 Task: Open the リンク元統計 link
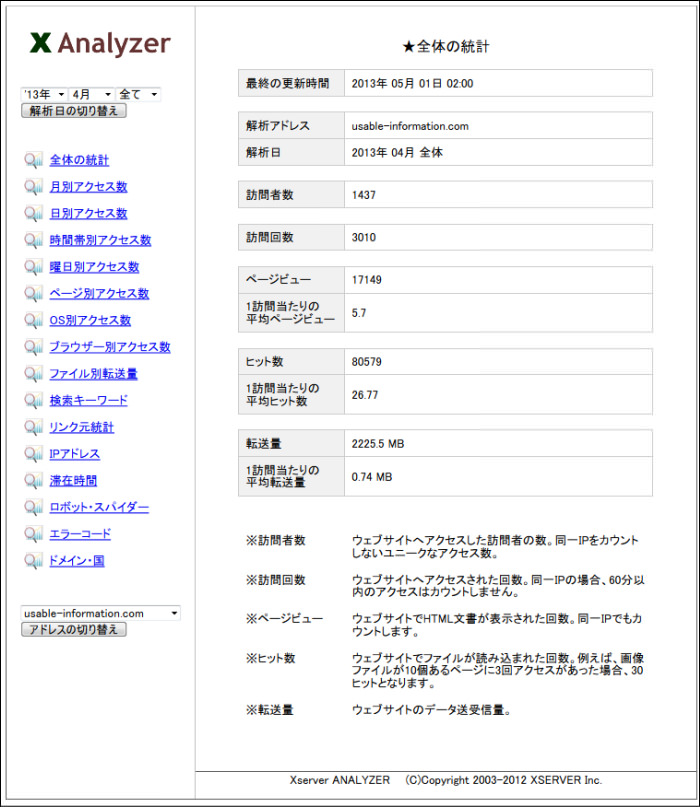82,428
